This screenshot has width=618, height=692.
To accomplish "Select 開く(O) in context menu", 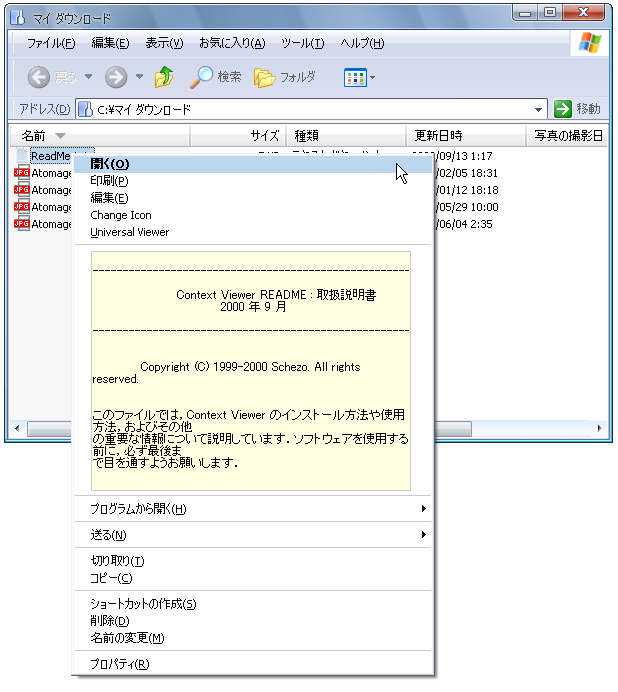I will [x=253, y=164].
